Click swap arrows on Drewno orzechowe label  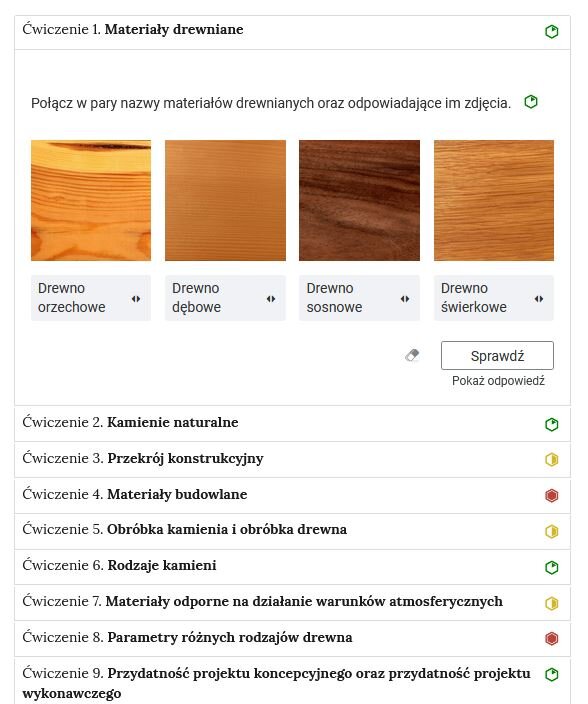point(136,299)
